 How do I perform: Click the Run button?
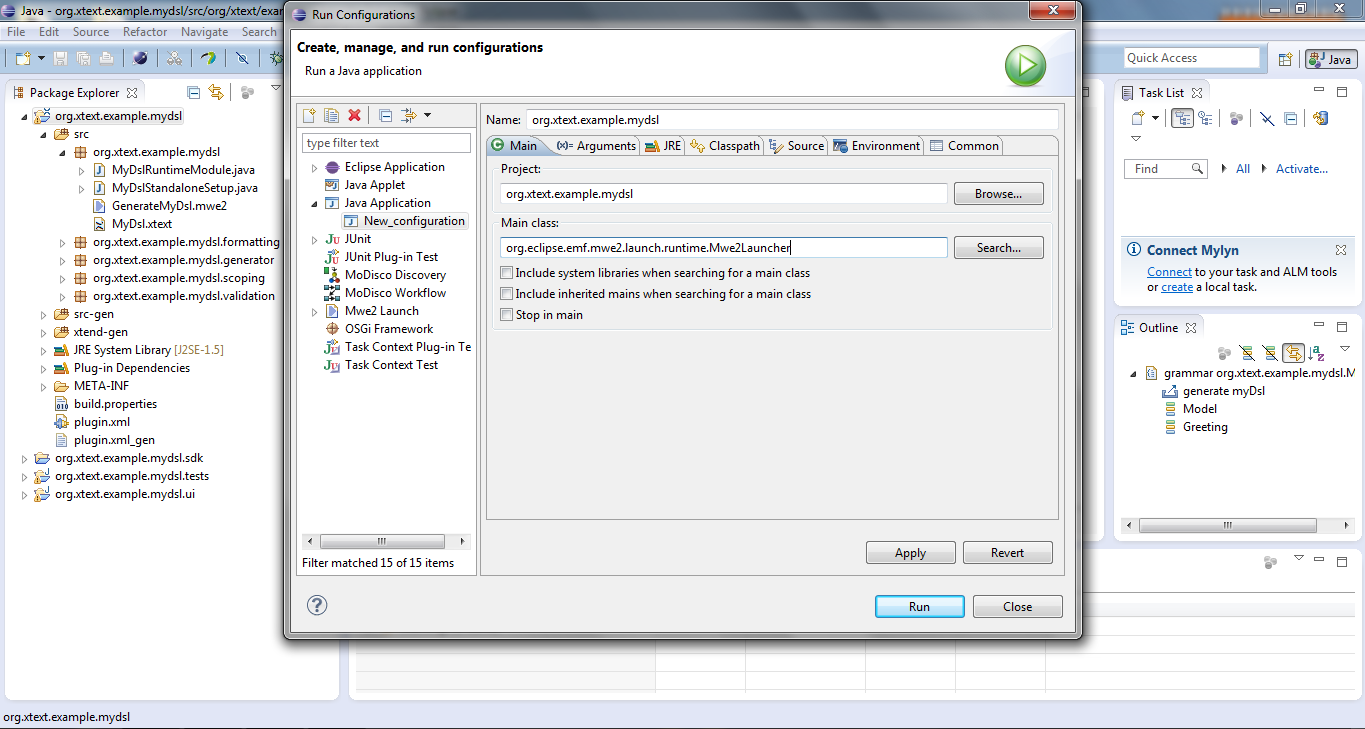919,606
